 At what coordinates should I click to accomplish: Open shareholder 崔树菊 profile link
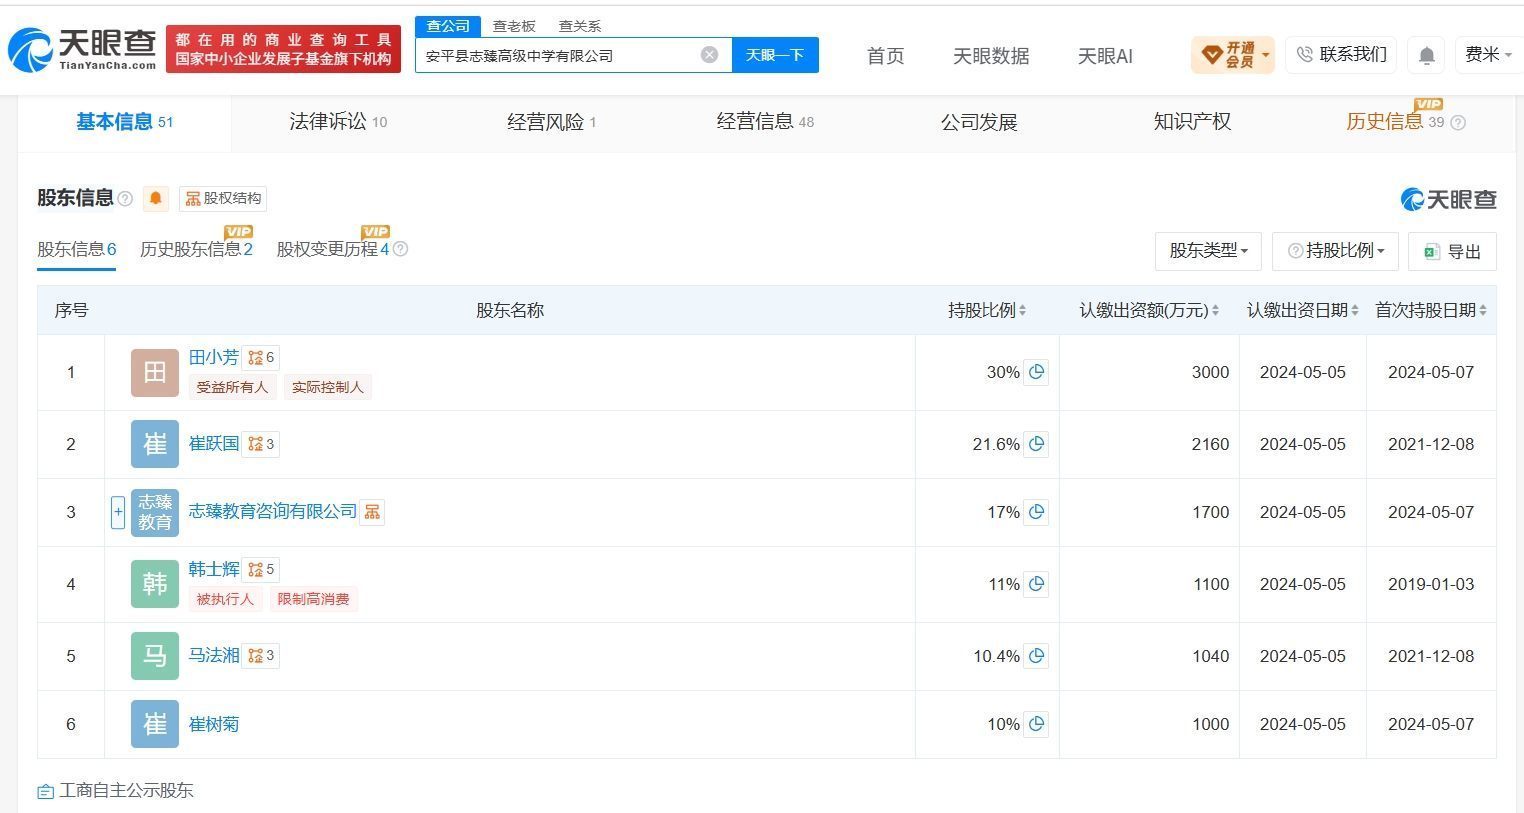(214, 724)
